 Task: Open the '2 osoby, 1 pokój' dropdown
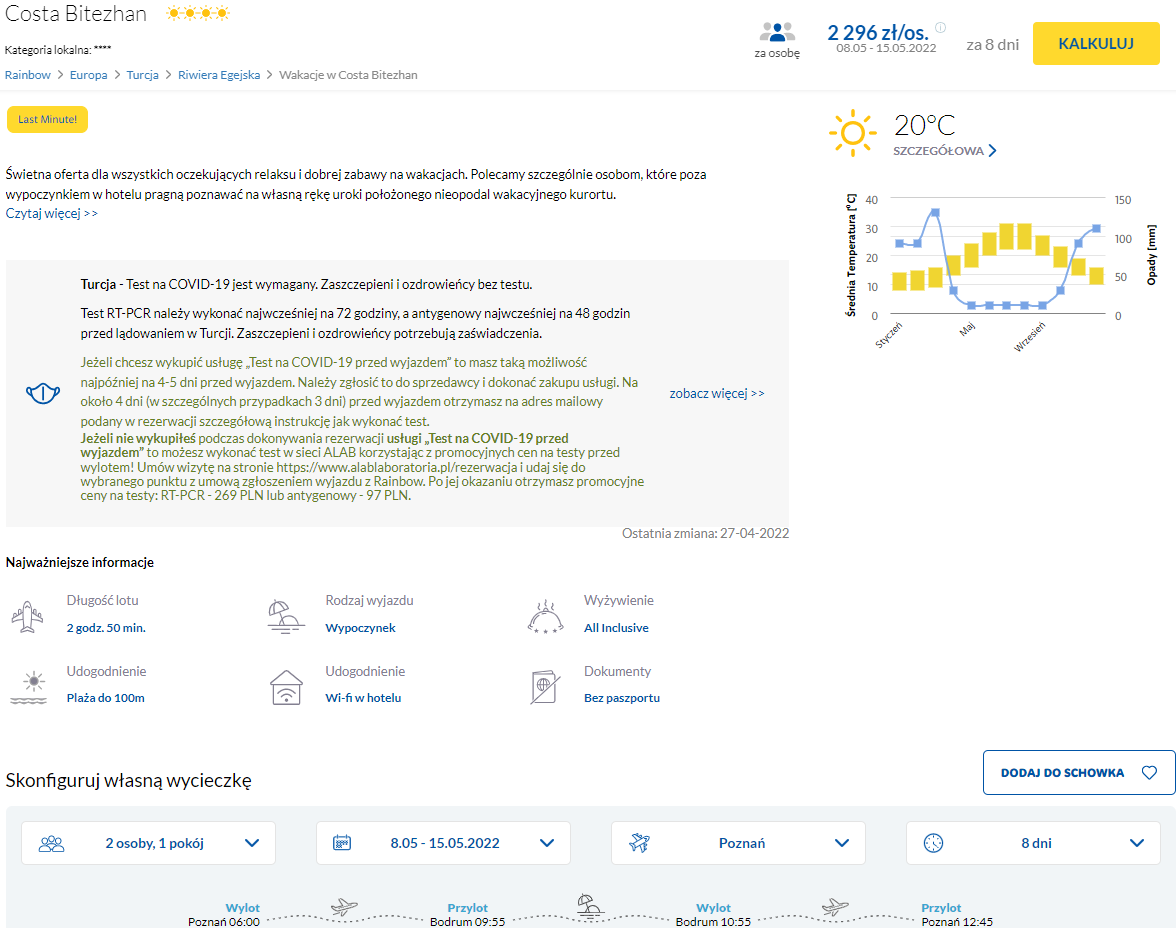pos(148,843)
